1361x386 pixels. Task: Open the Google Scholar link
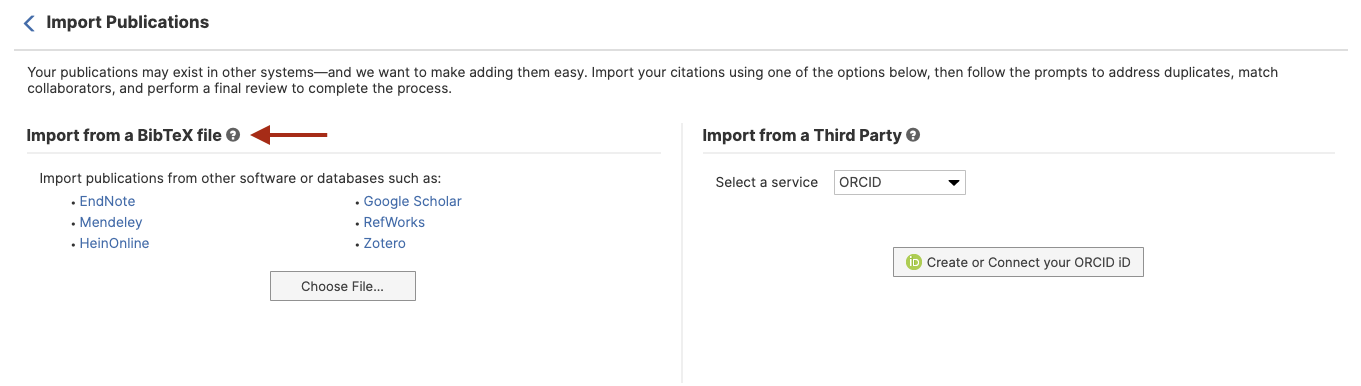point(412,201)
